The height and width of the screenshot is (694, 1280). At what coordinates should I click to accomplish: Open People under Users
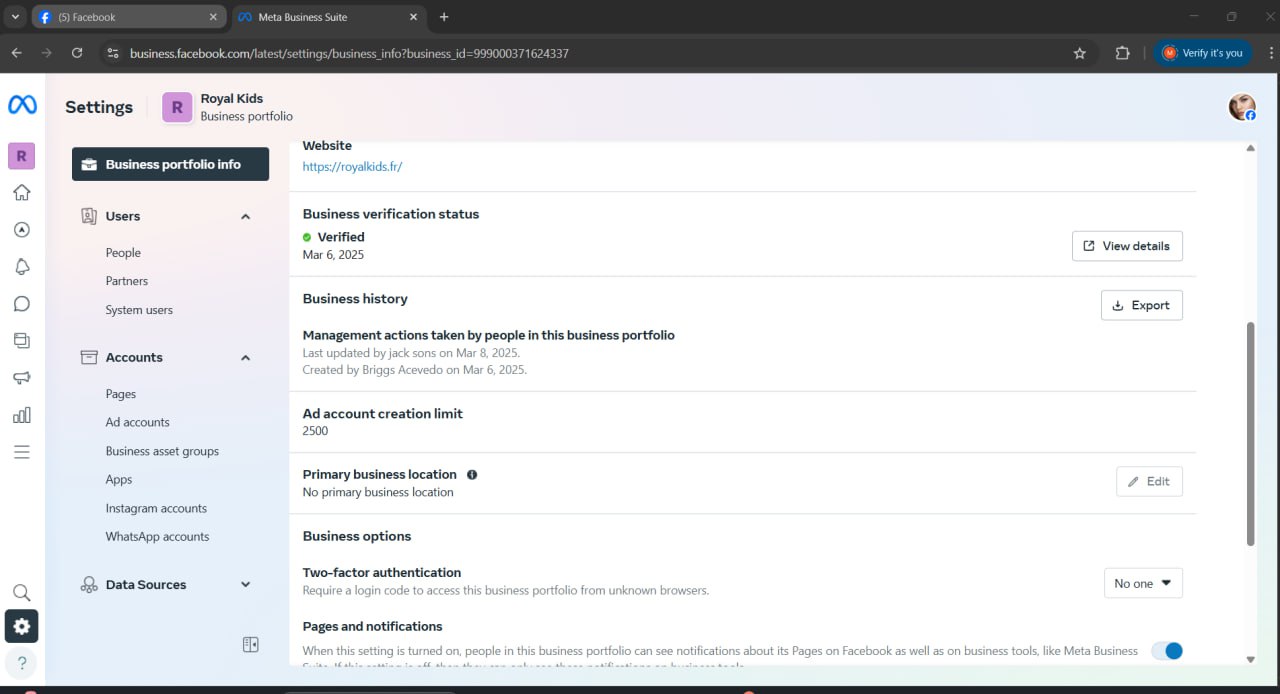123,253
